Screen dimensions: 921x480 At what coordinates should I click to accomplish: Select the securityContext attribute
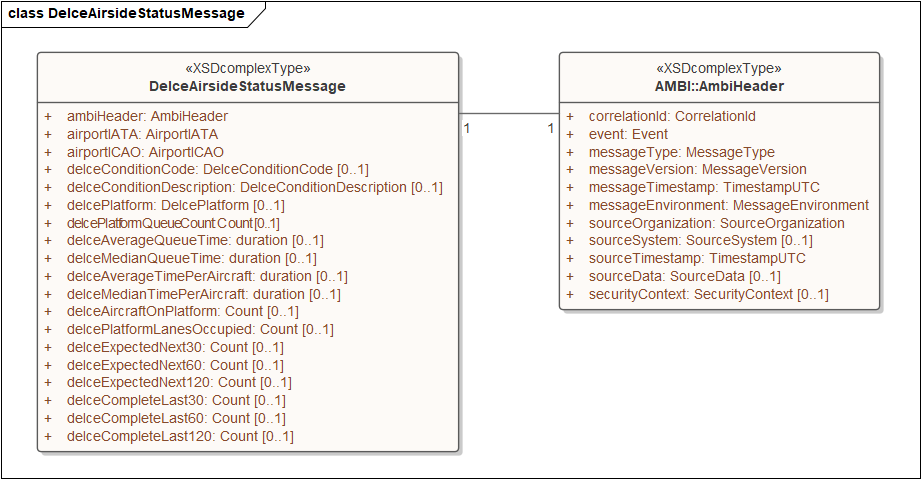(x=708, y=294)
